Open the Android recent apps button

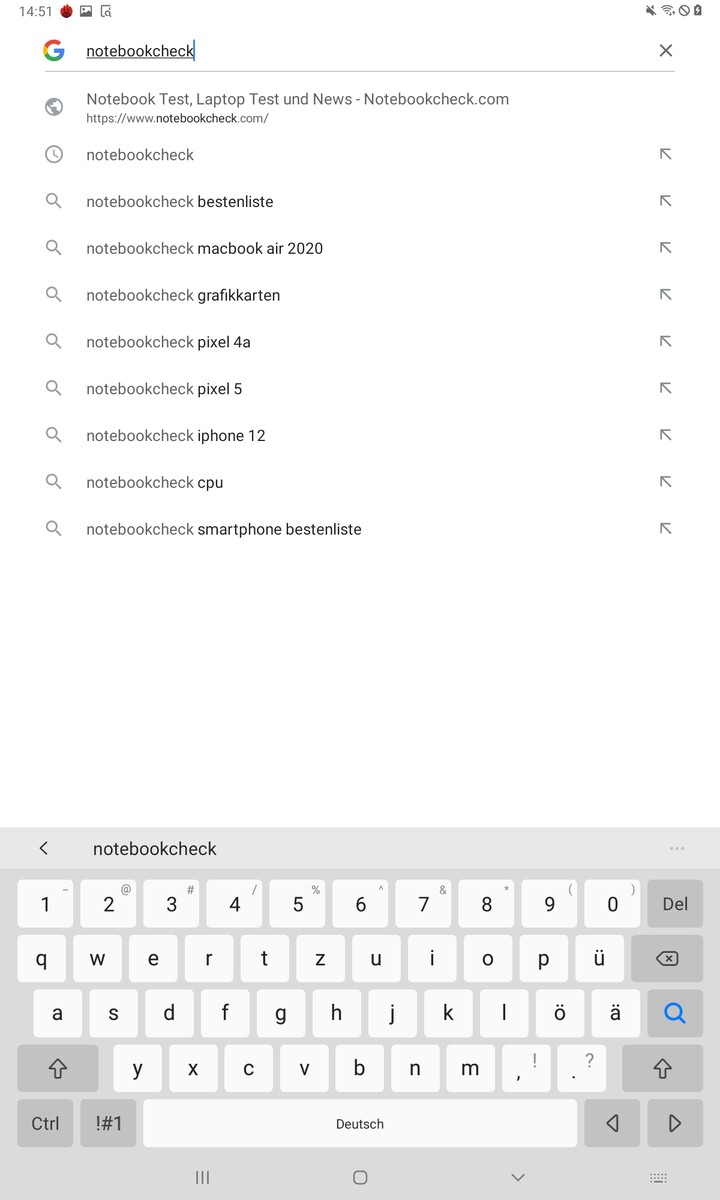[x=202, y=1178]
